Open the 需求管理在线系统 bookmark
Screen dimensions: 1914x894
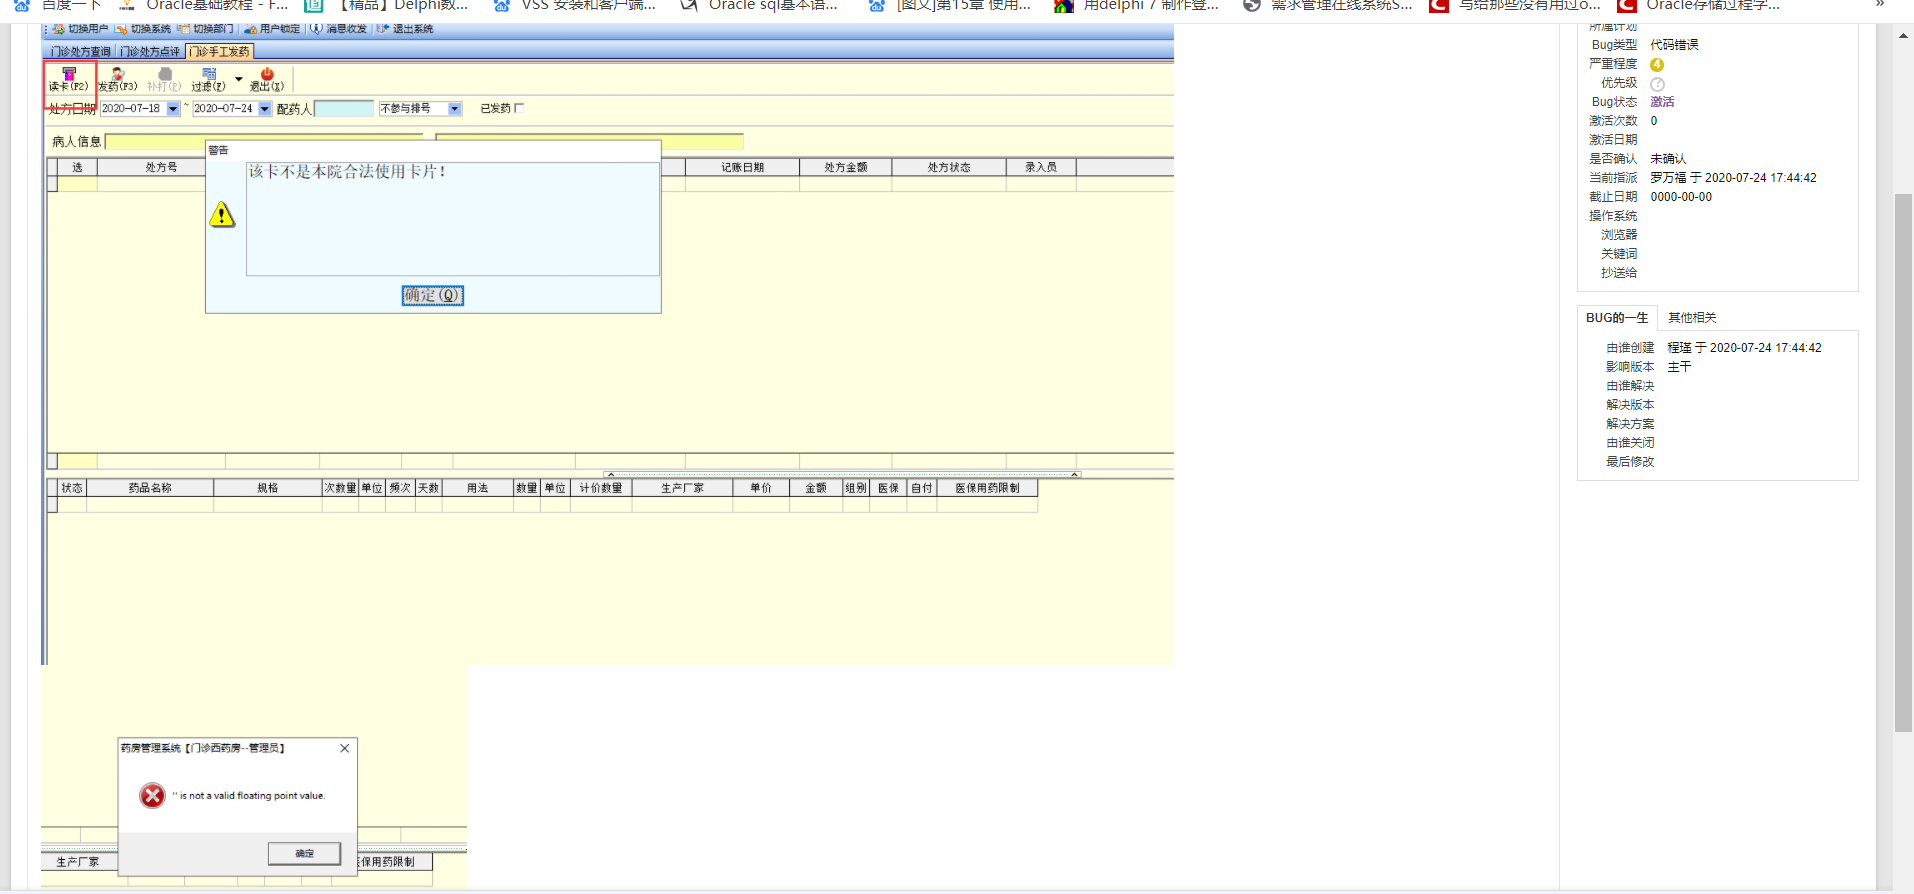tap(1328, 5)
